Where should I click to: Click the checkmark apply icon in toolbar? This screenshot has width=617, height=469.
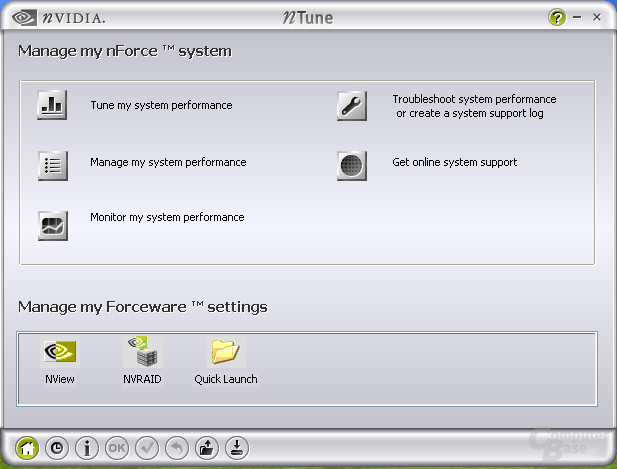[x=147, y=448]
